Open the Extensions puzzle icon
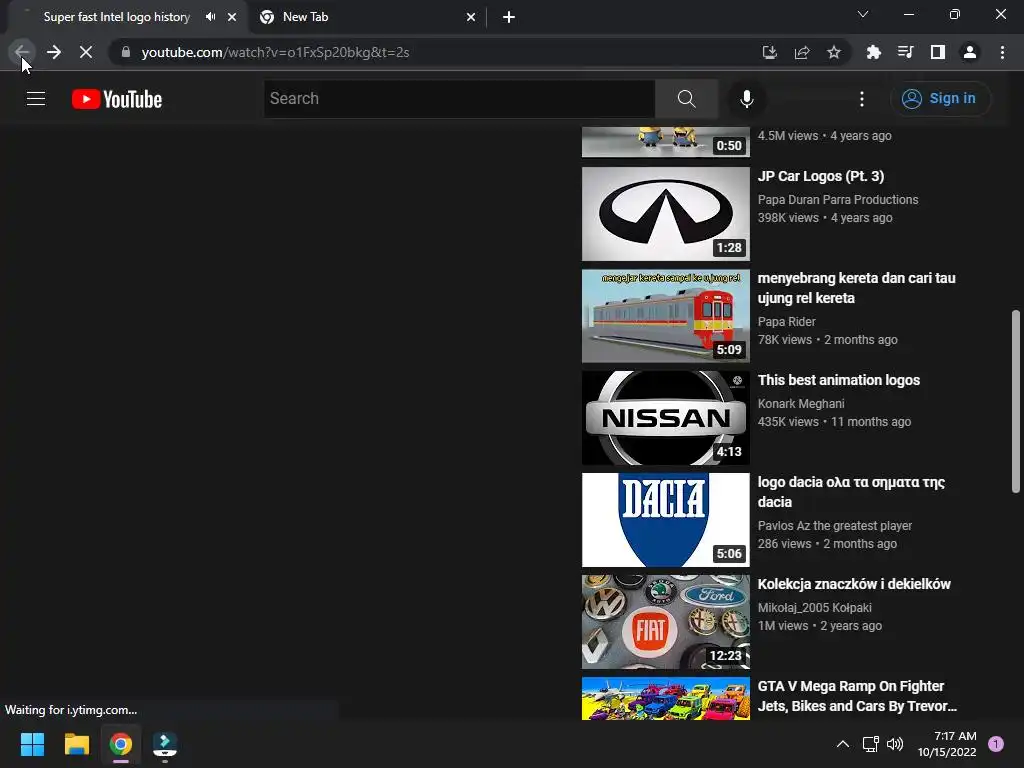 873,52
